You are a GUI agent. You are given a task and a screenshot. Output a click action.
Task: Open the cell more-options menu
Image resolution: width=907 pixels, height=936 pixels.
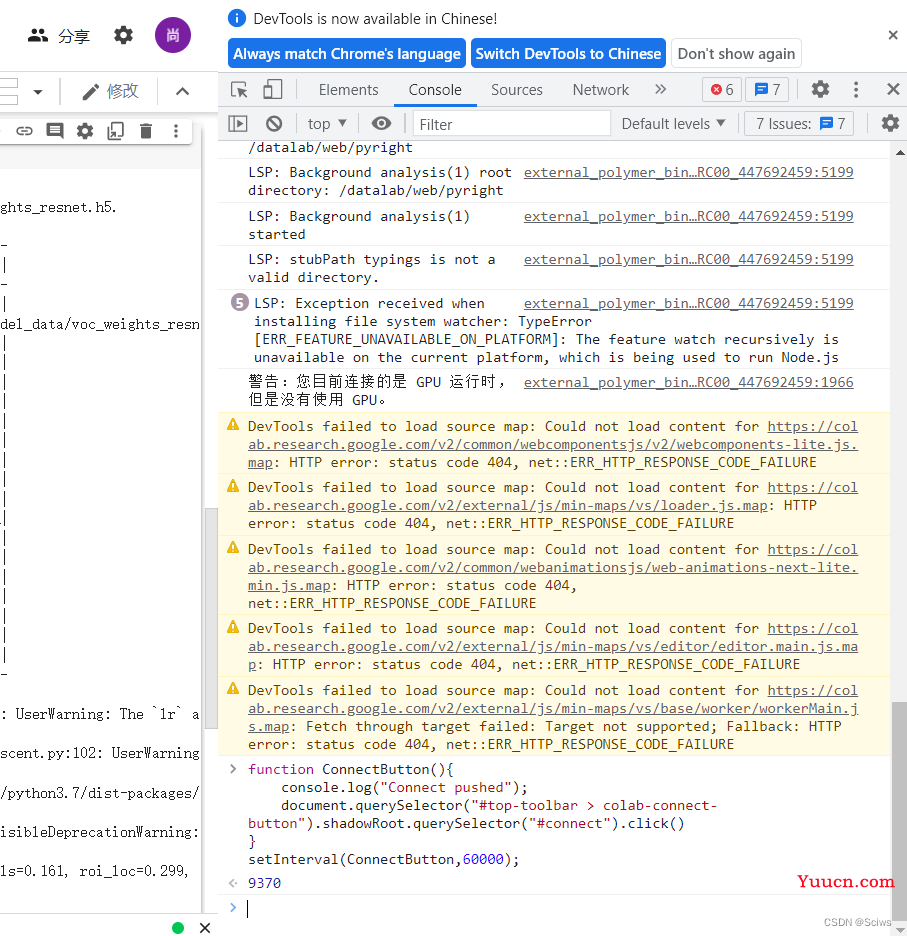176,131
